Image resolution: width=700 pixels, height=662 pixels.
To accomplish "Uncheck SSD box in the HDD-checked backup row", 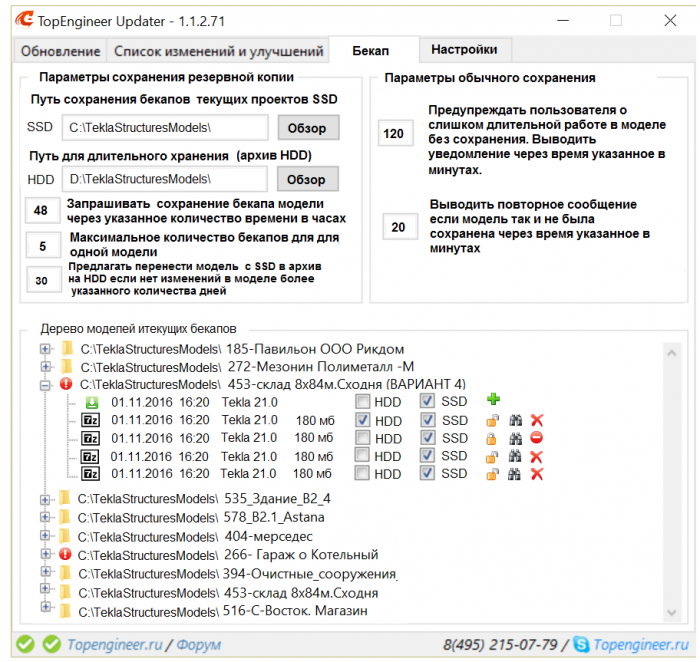I will click(x=428, y=420).
